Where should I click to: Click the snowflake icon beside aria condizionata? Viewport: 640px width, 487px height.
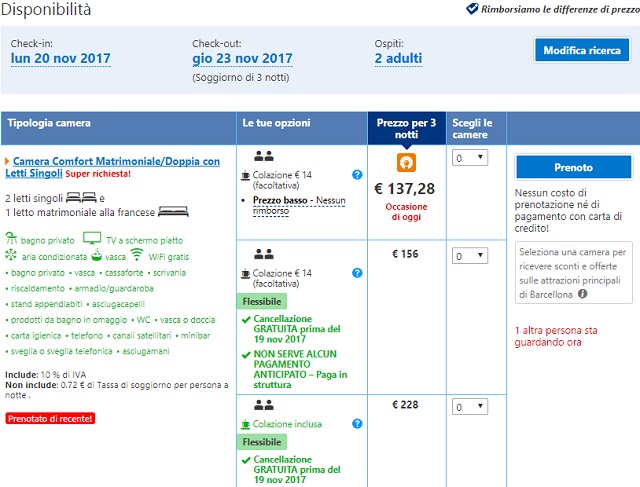[x=11, y=255]
